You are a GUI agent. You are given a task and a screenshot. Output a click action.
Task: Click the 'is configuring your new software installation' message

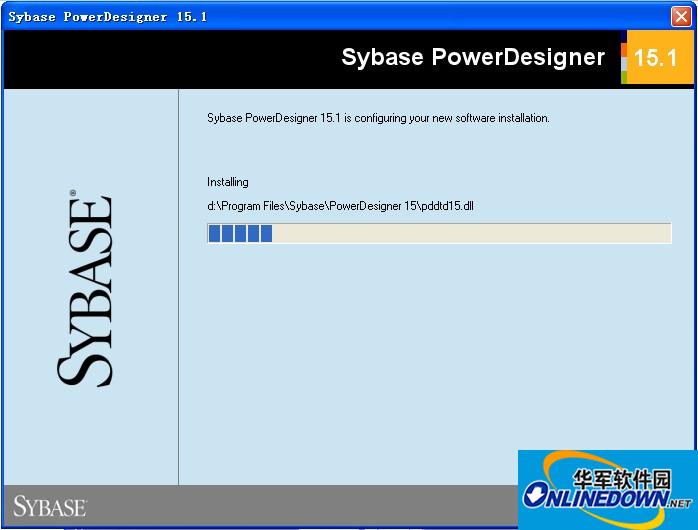(x=378, y=118)
